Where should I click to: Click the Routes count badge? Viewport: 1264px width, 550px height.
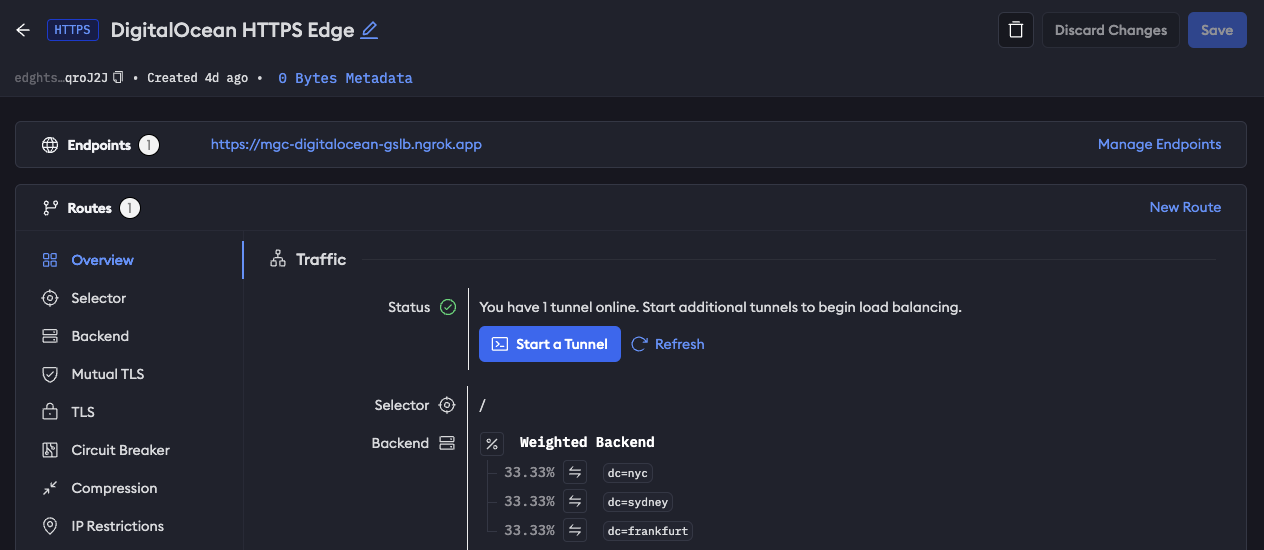[x=130, y=208]
